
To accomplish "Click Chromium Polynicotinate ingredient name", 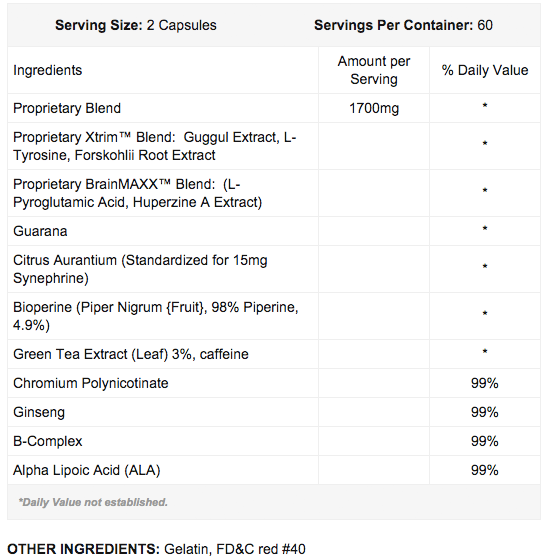I will point(91,383).
